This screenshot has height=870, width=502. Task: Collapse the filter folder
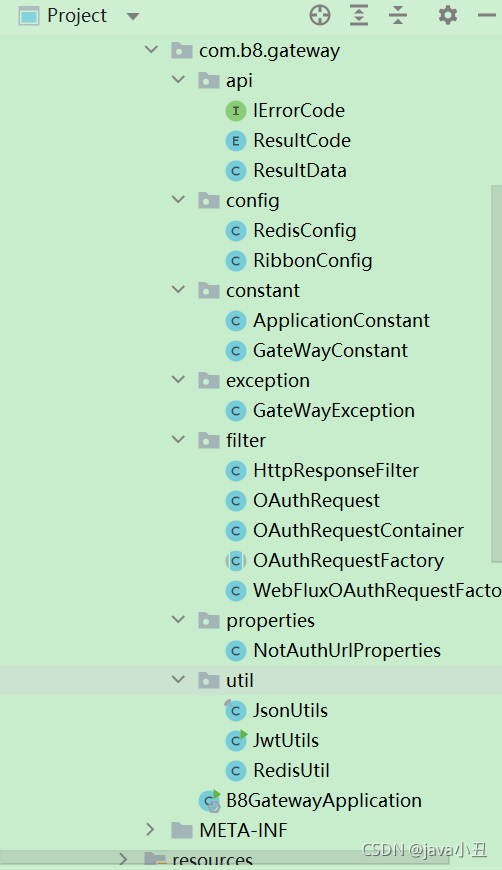179,440
